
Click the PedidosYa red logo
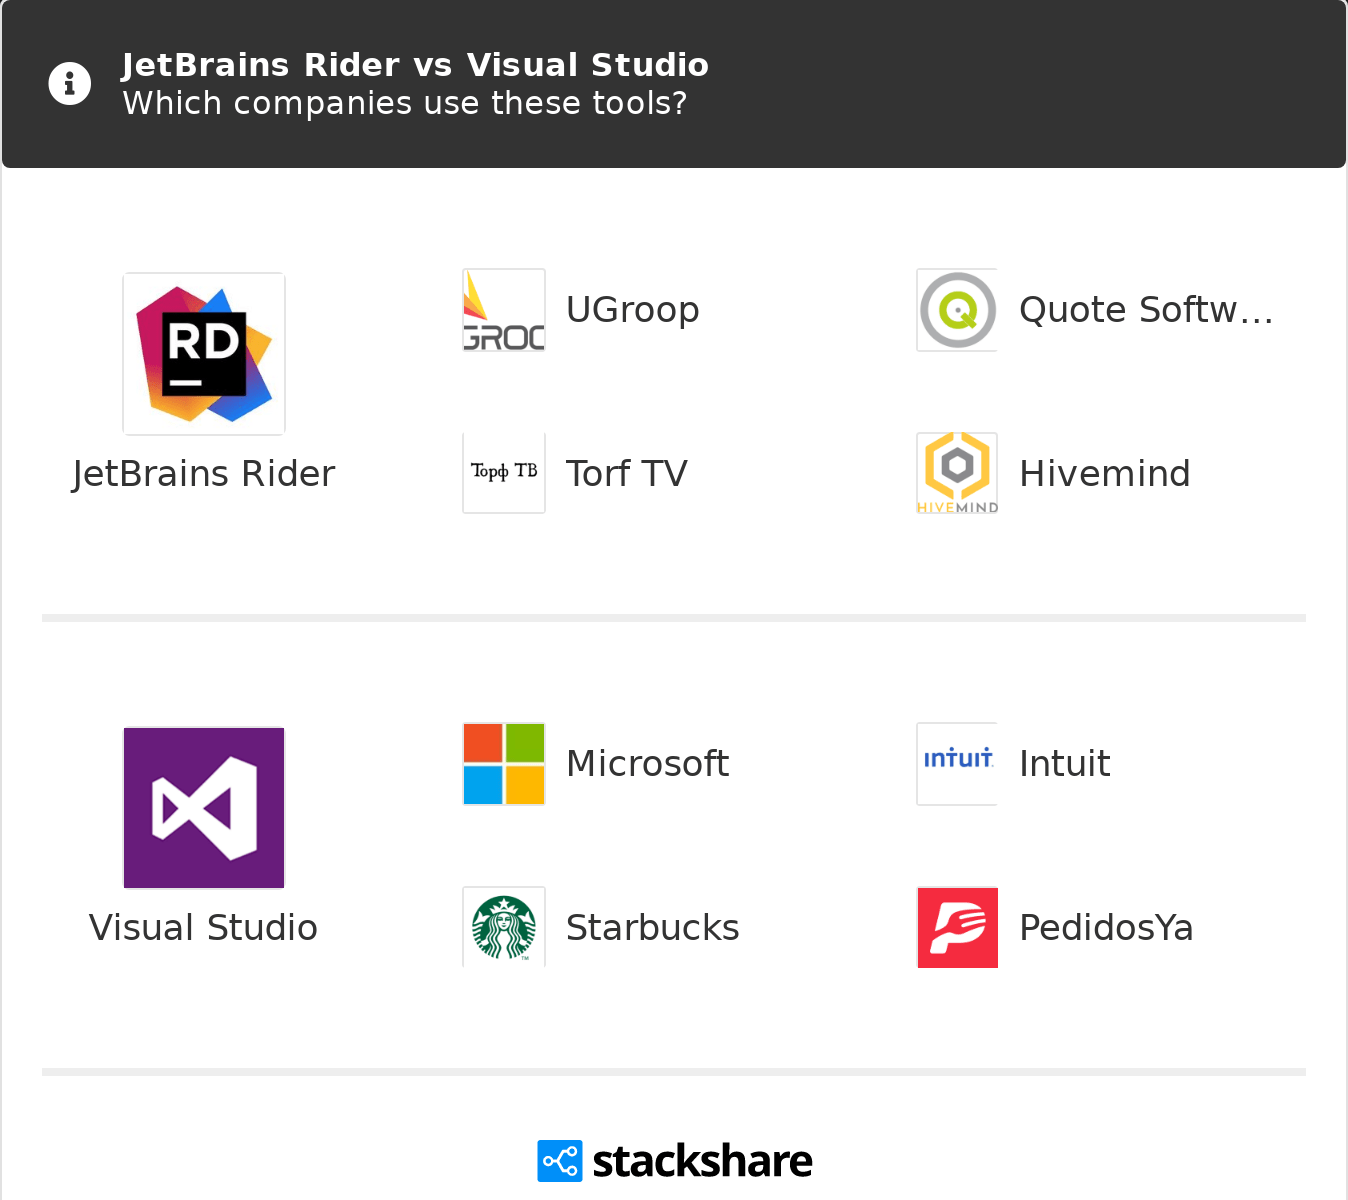957,927
